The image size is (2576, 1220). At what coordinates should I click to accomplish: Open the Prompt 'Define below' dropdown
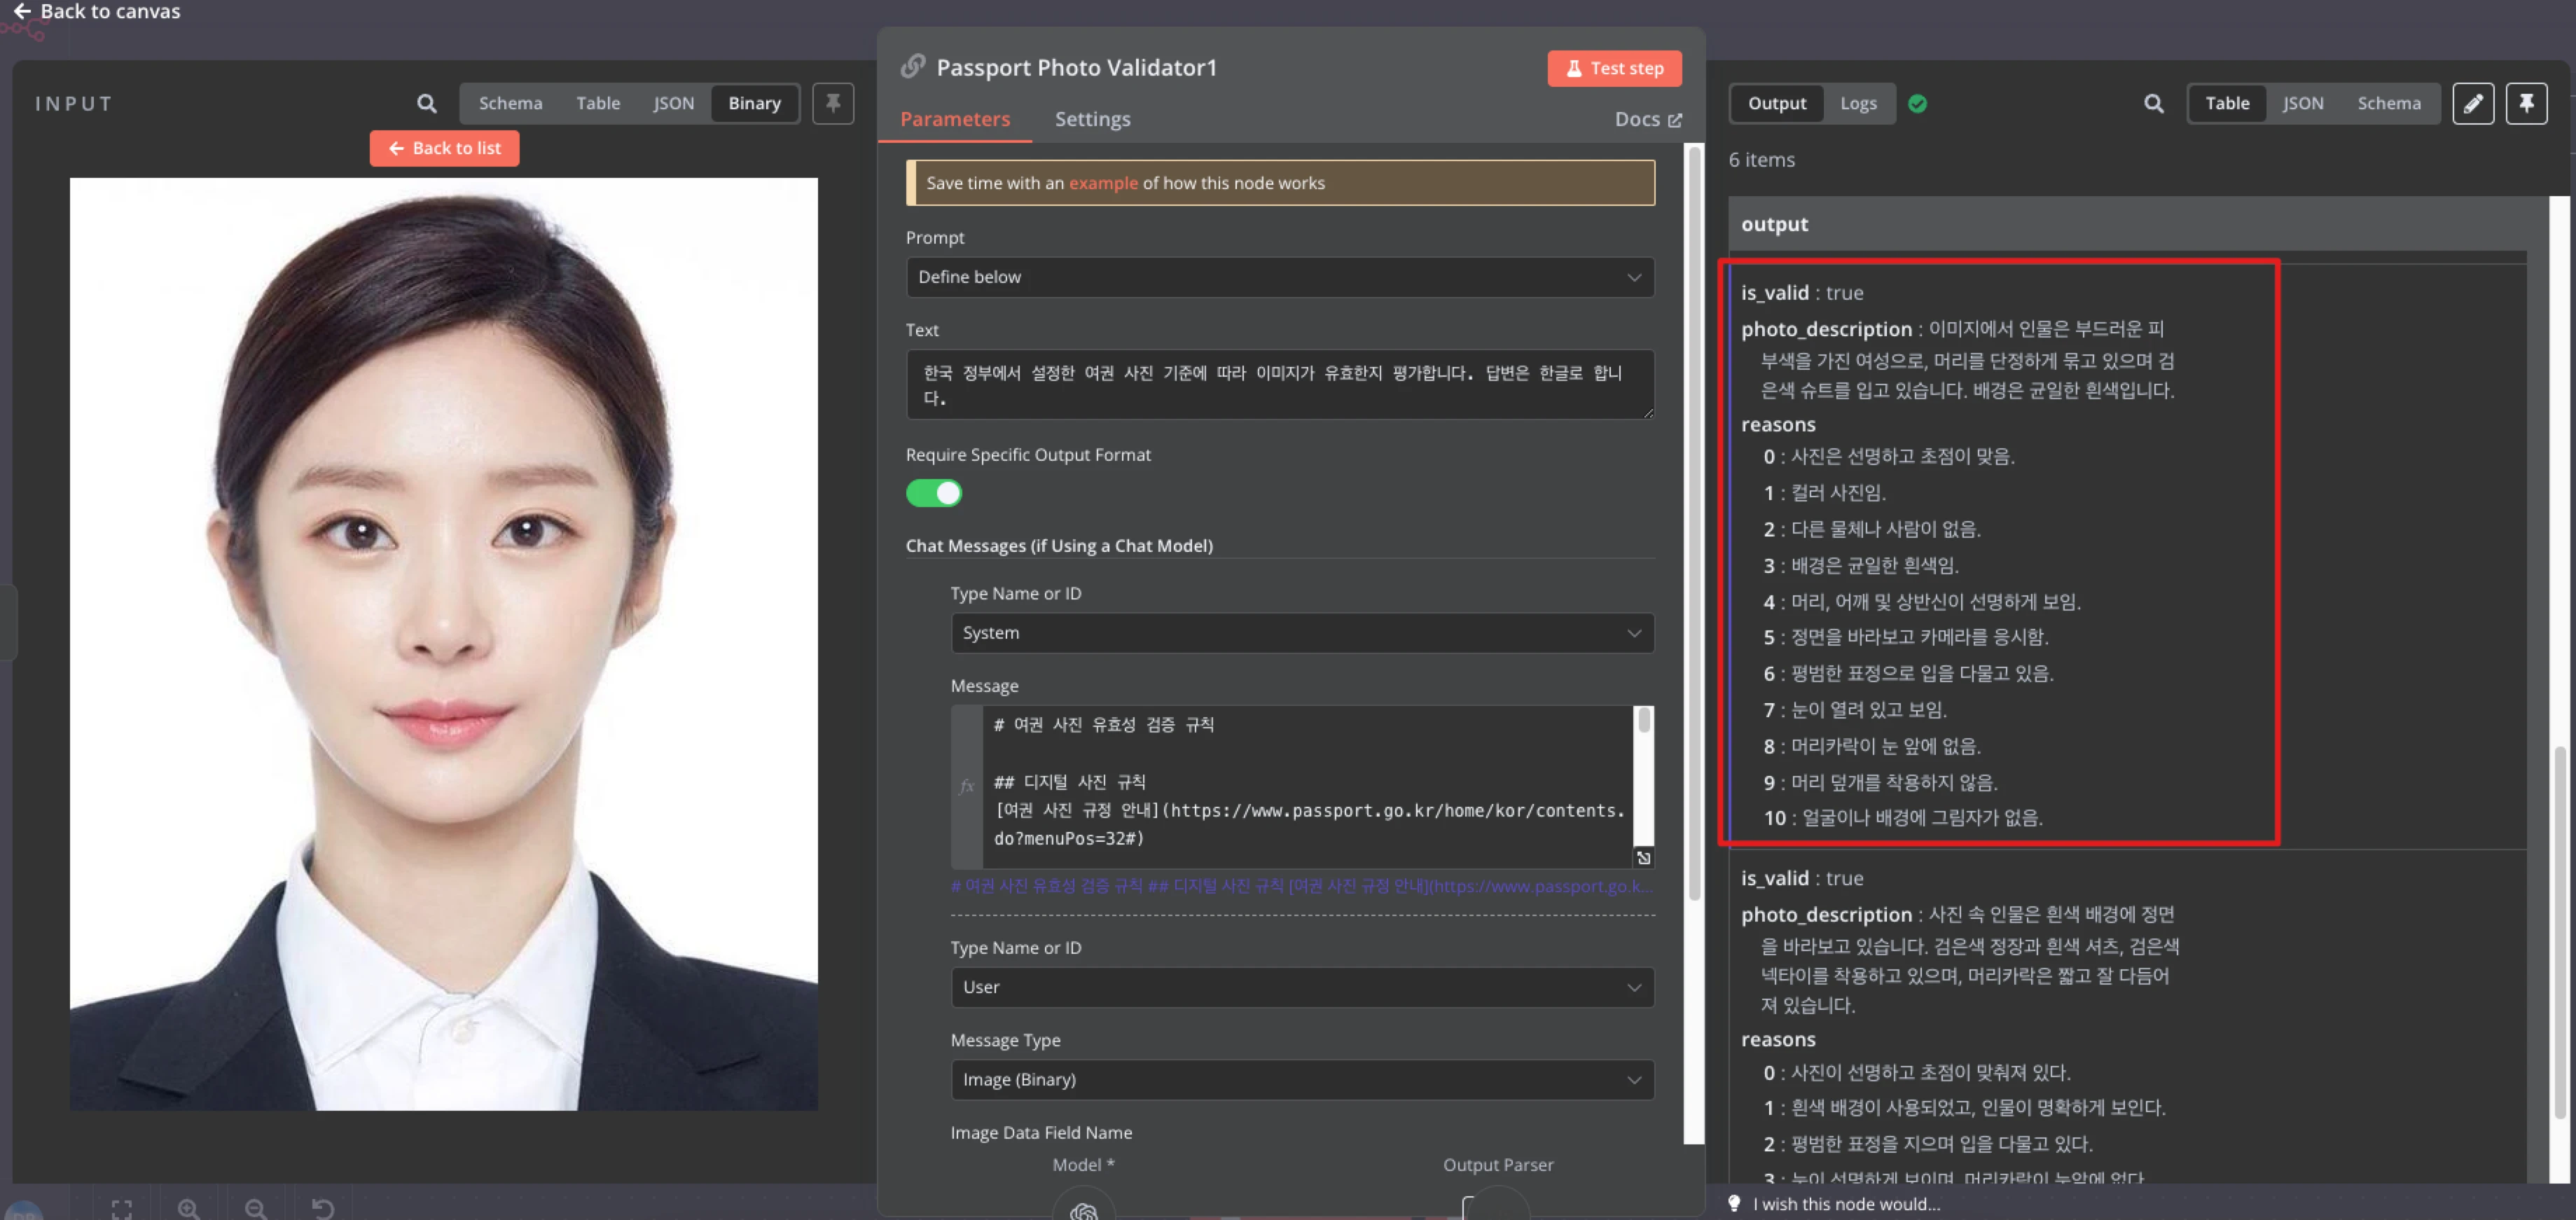1280,277
